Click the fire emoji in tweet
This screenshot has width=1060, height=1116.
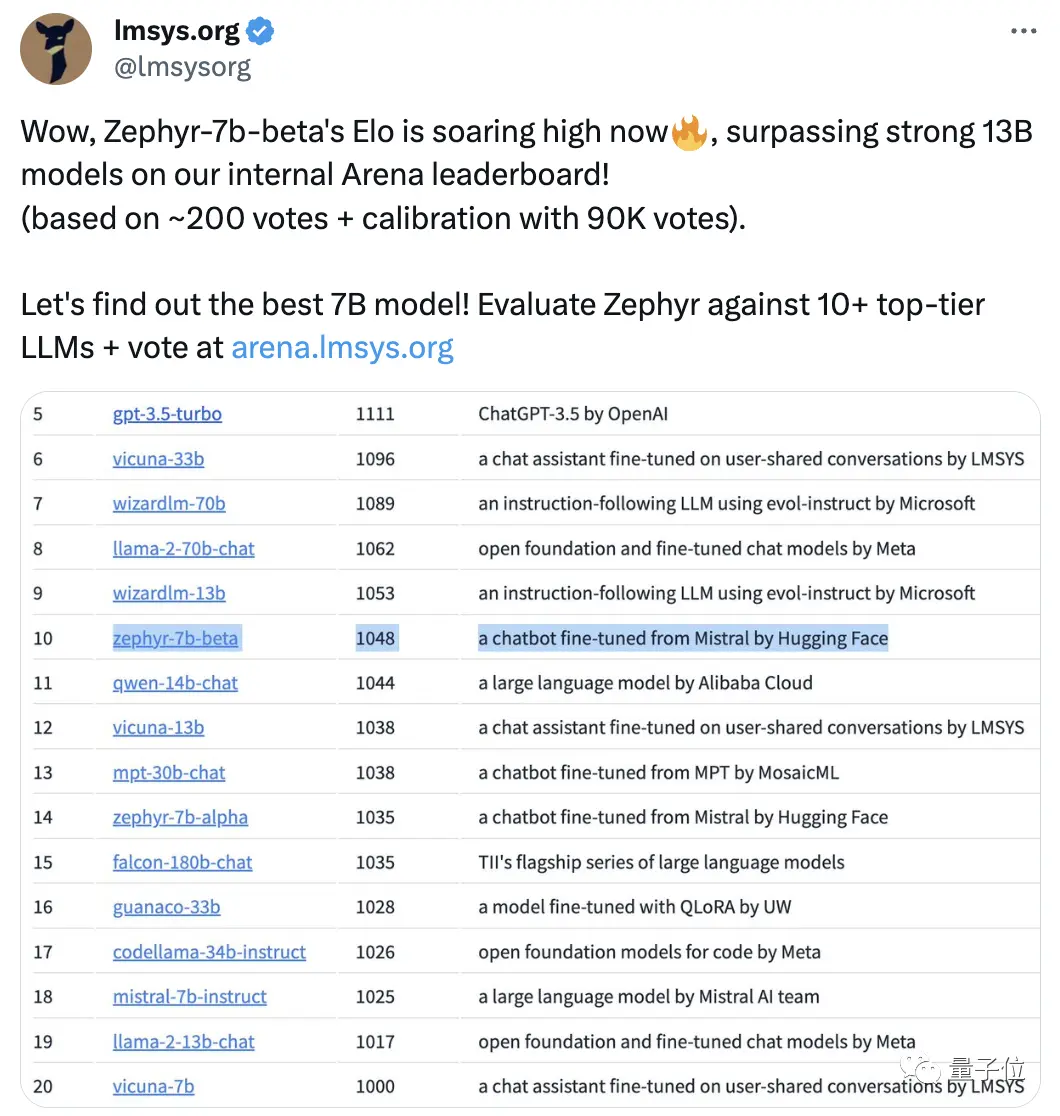pos(689,132)
